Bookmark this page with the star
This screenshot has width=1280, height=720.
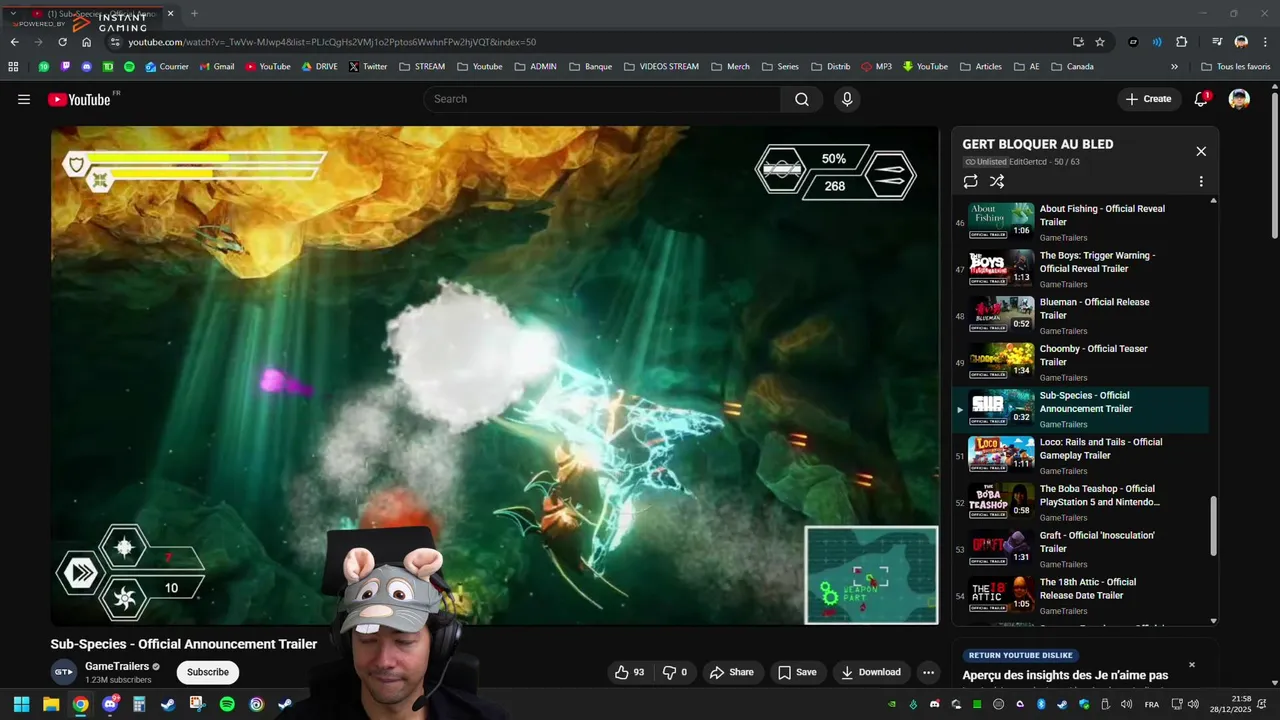1100,42
